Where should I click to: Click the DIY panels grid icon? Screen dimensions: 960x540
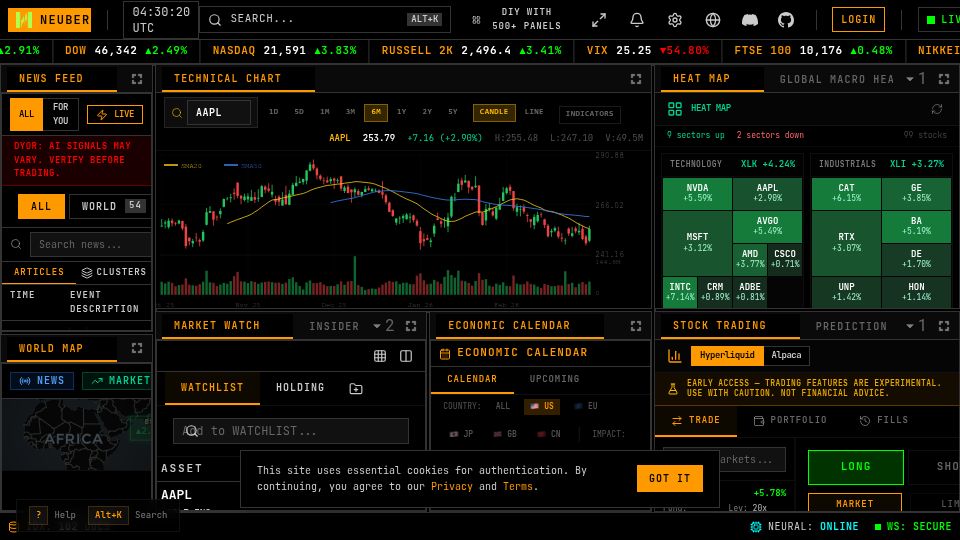coord(476,20)
